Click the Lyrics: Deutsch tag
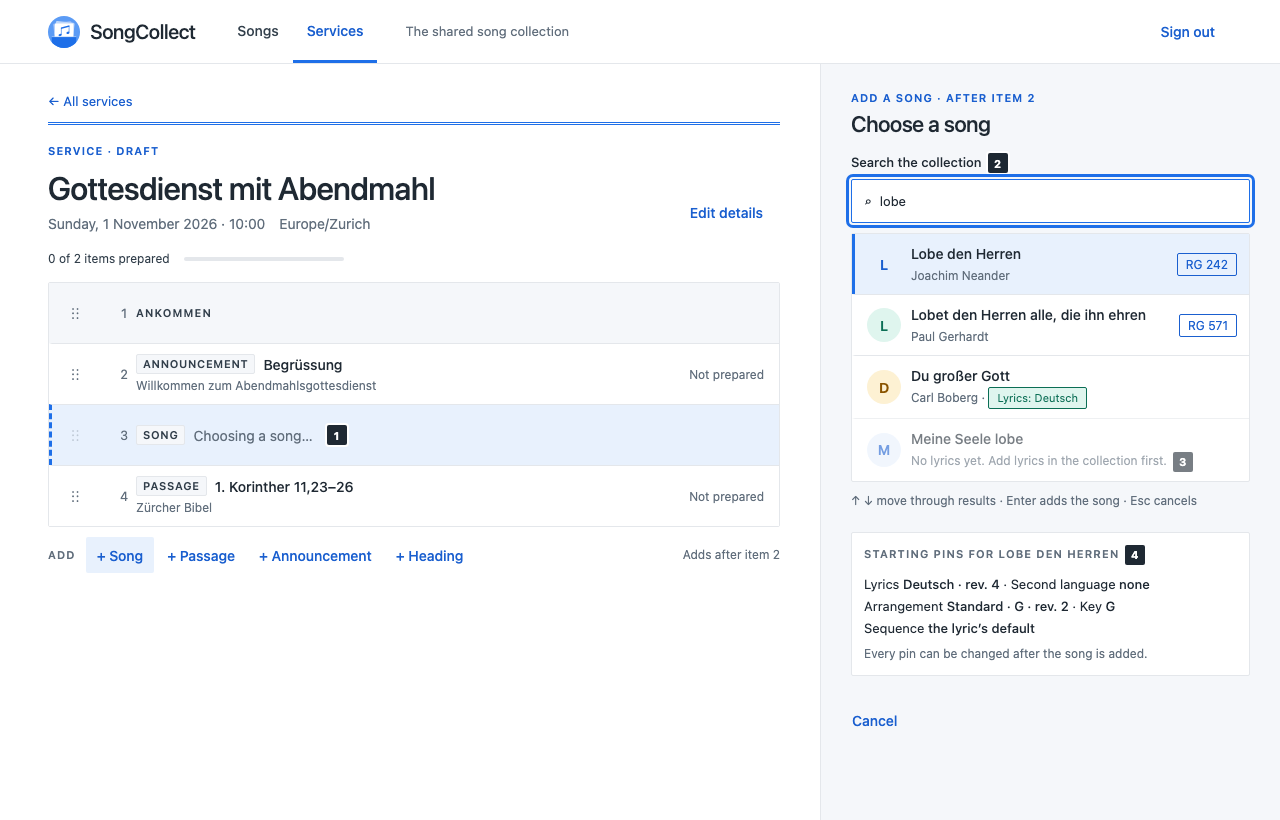 tap(1037, 398)
